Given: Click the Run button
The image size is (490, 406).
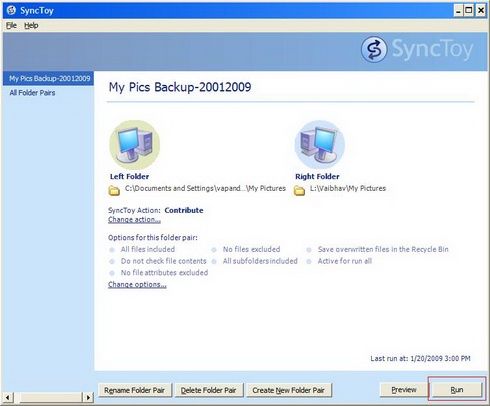Looking at the screenshot, I should pyautogui.click(x=457, y=390).
